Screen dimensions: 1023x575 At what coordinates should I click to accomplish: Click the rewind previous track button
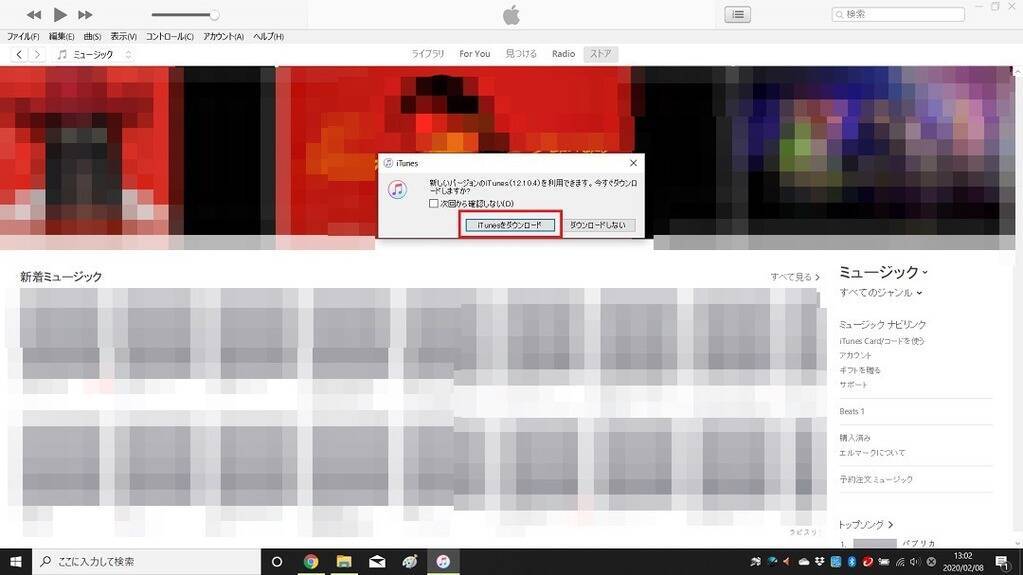pyautogui.click(x=34, y=14)
